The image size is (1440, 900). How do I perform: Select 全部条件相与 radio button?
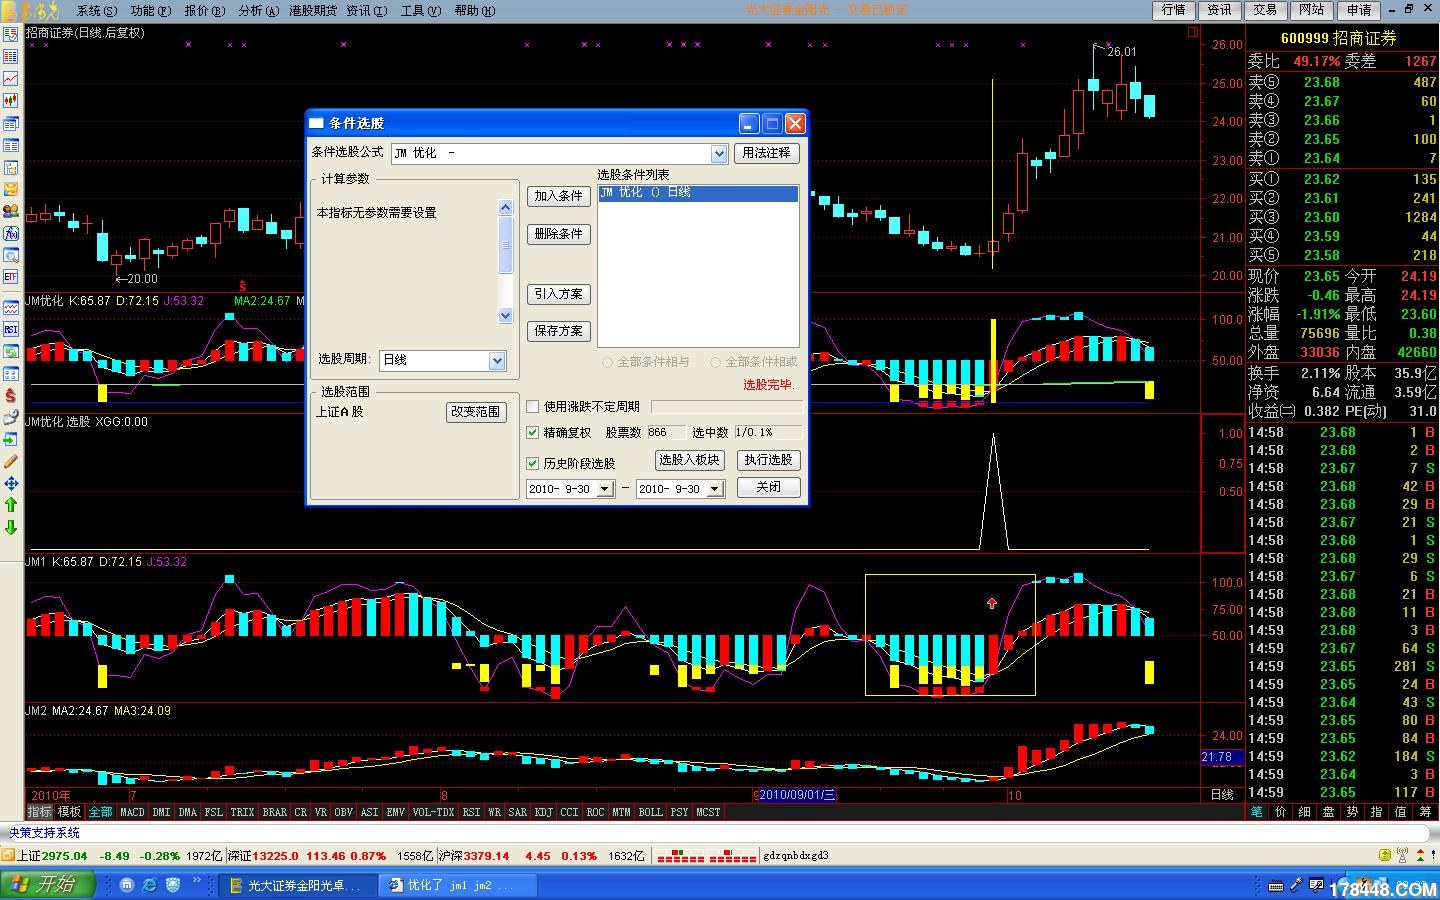(607, 362)
